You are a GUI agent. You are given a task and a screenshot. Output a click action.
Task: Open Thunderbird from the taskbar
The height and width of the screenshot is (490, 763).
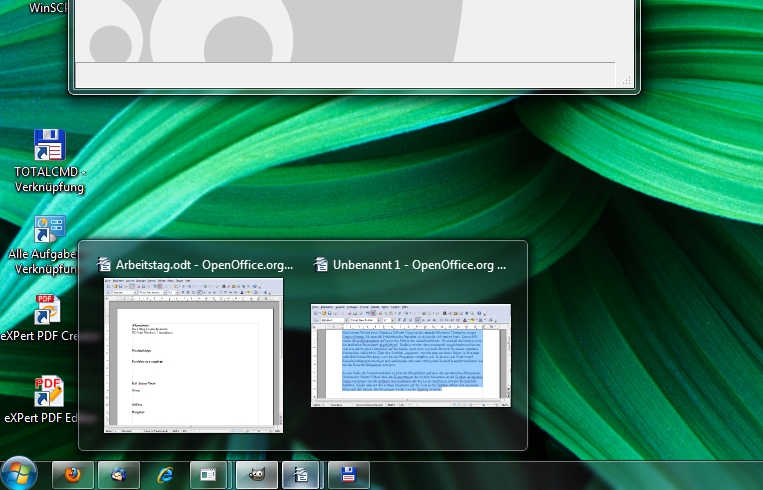[x=119, y=474]
